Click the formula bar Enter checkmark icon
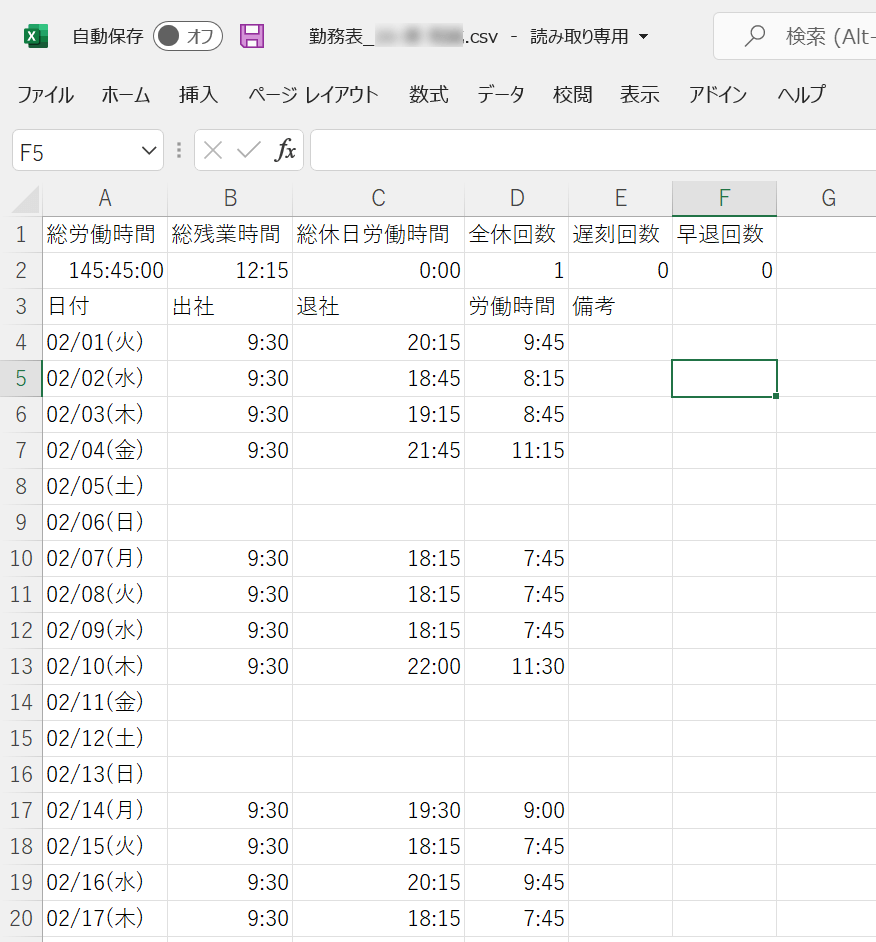876x942 pixels. [x=249, y=151]
